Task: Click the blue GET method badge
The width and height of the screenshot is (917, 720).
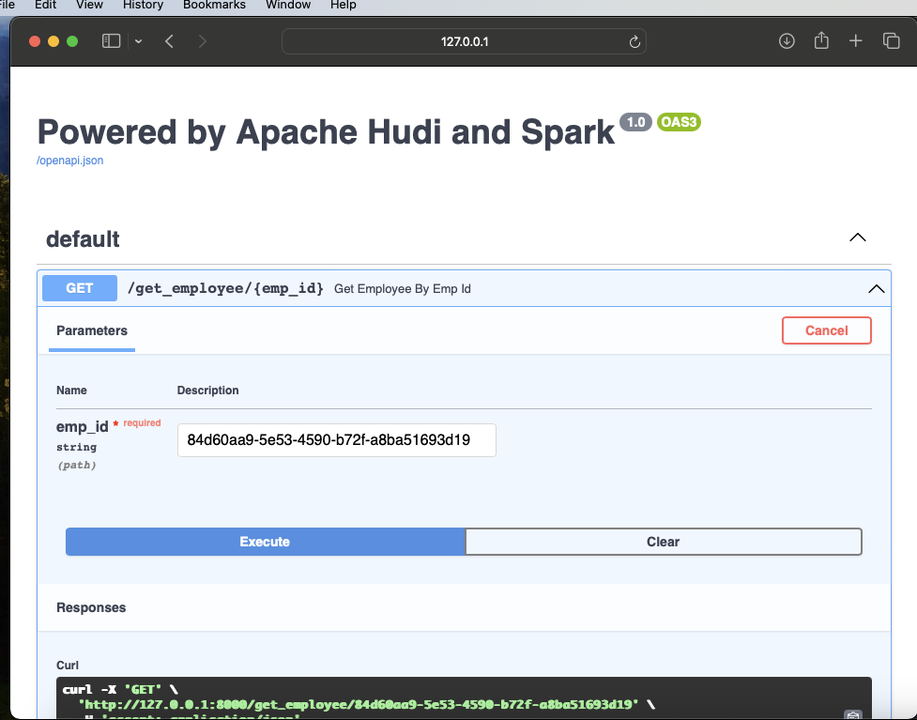Action: pyautogui.click(x=80, y=288)
